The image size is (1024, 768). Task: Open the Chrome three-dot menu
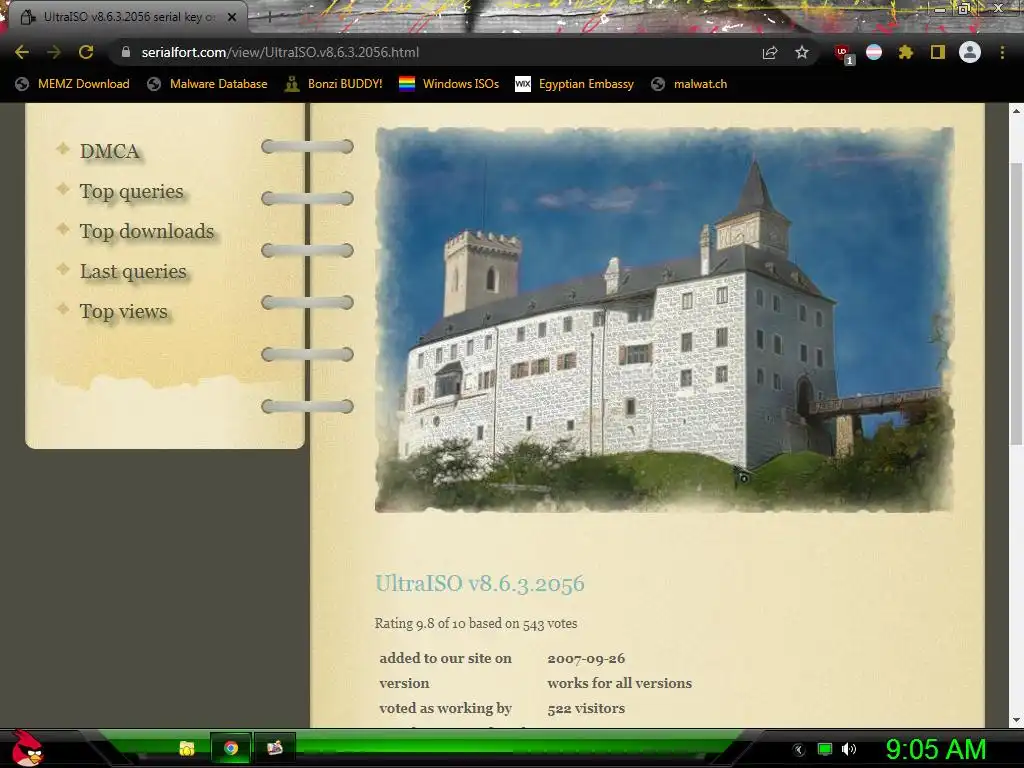1002,52
